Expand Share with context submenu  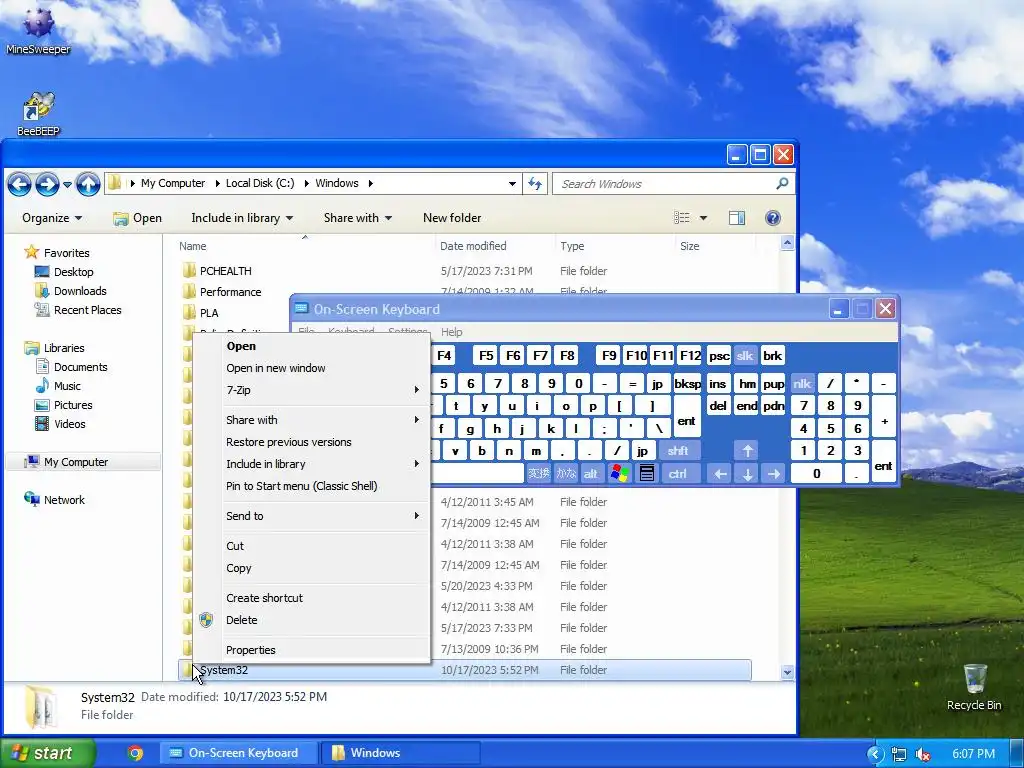[x=312, y=420]
